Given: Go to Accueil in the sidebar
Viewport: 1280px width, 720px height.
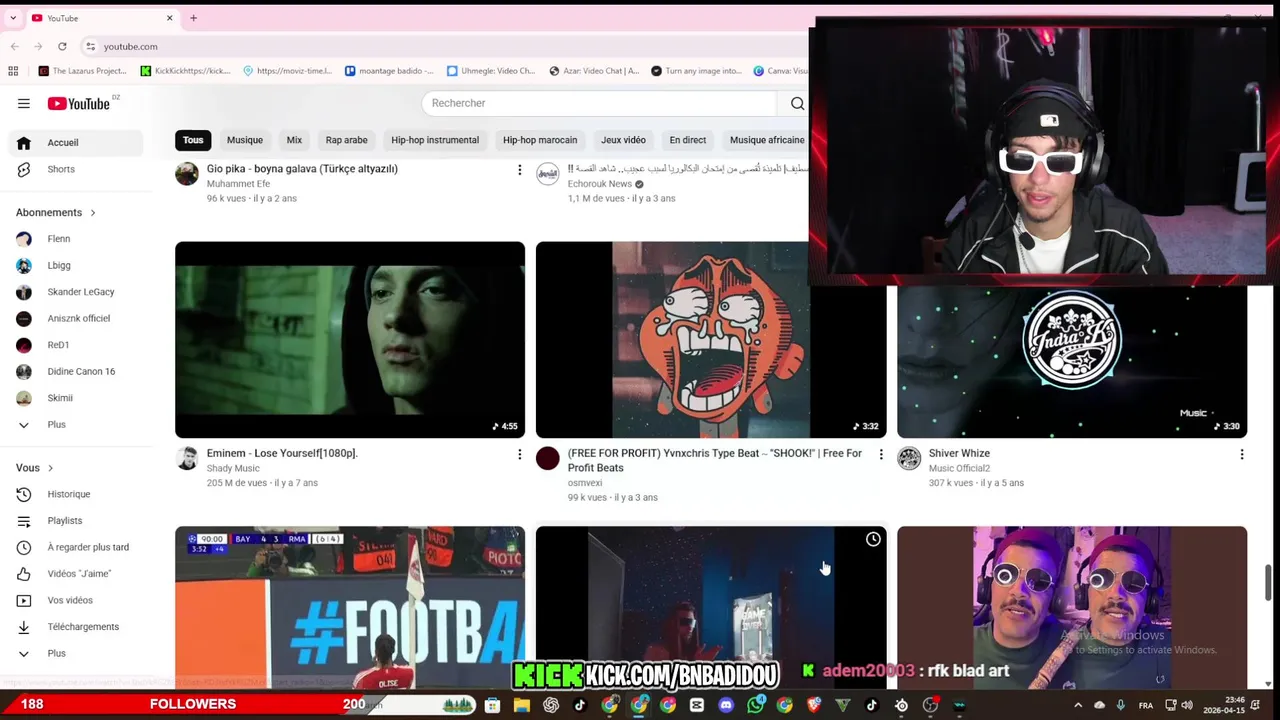Looking at the screenshot, I should pos(75,143).
